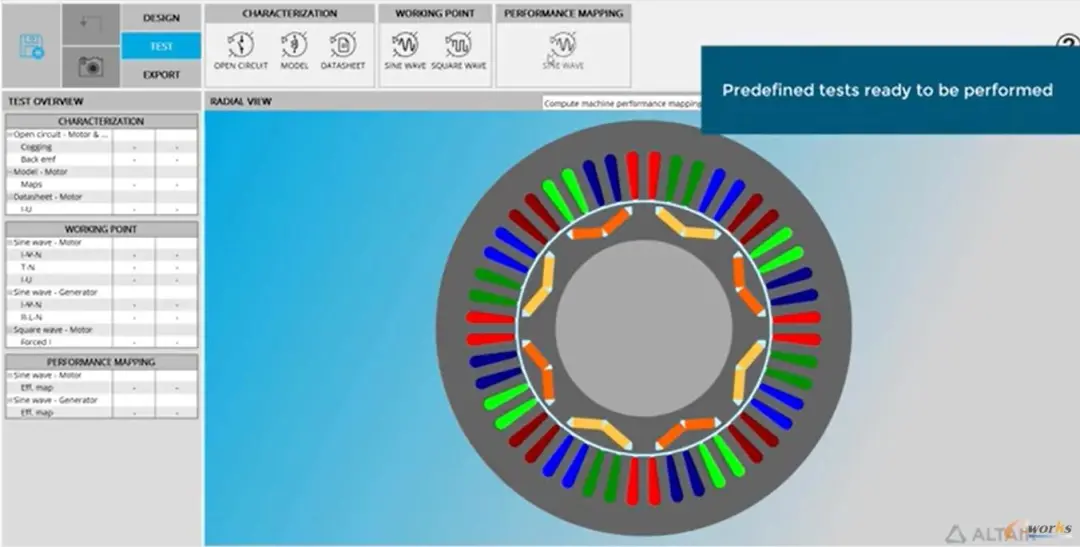The width and height of the screenshot is (1080, 547).
Task: Collapse Open circuit - Motor tree node
Action: coord(10,134)
